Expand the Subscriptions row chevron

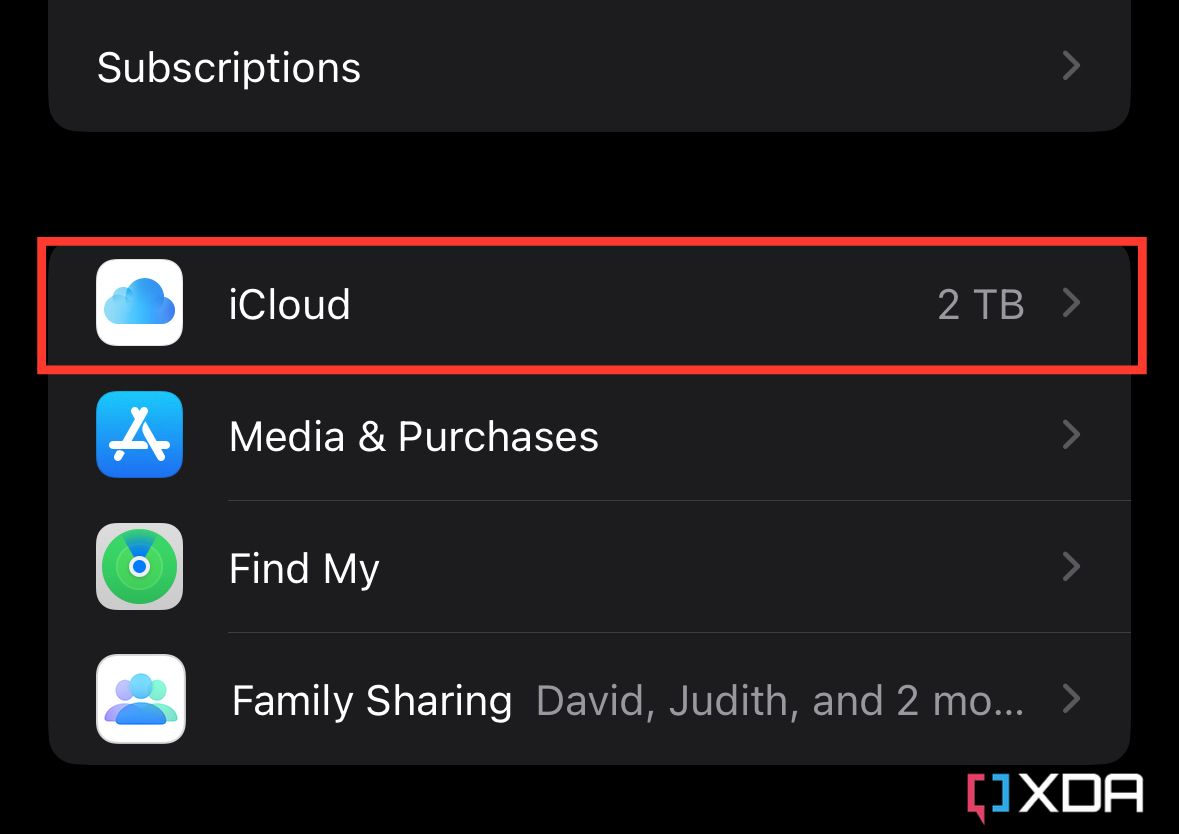click(1071, 67)
